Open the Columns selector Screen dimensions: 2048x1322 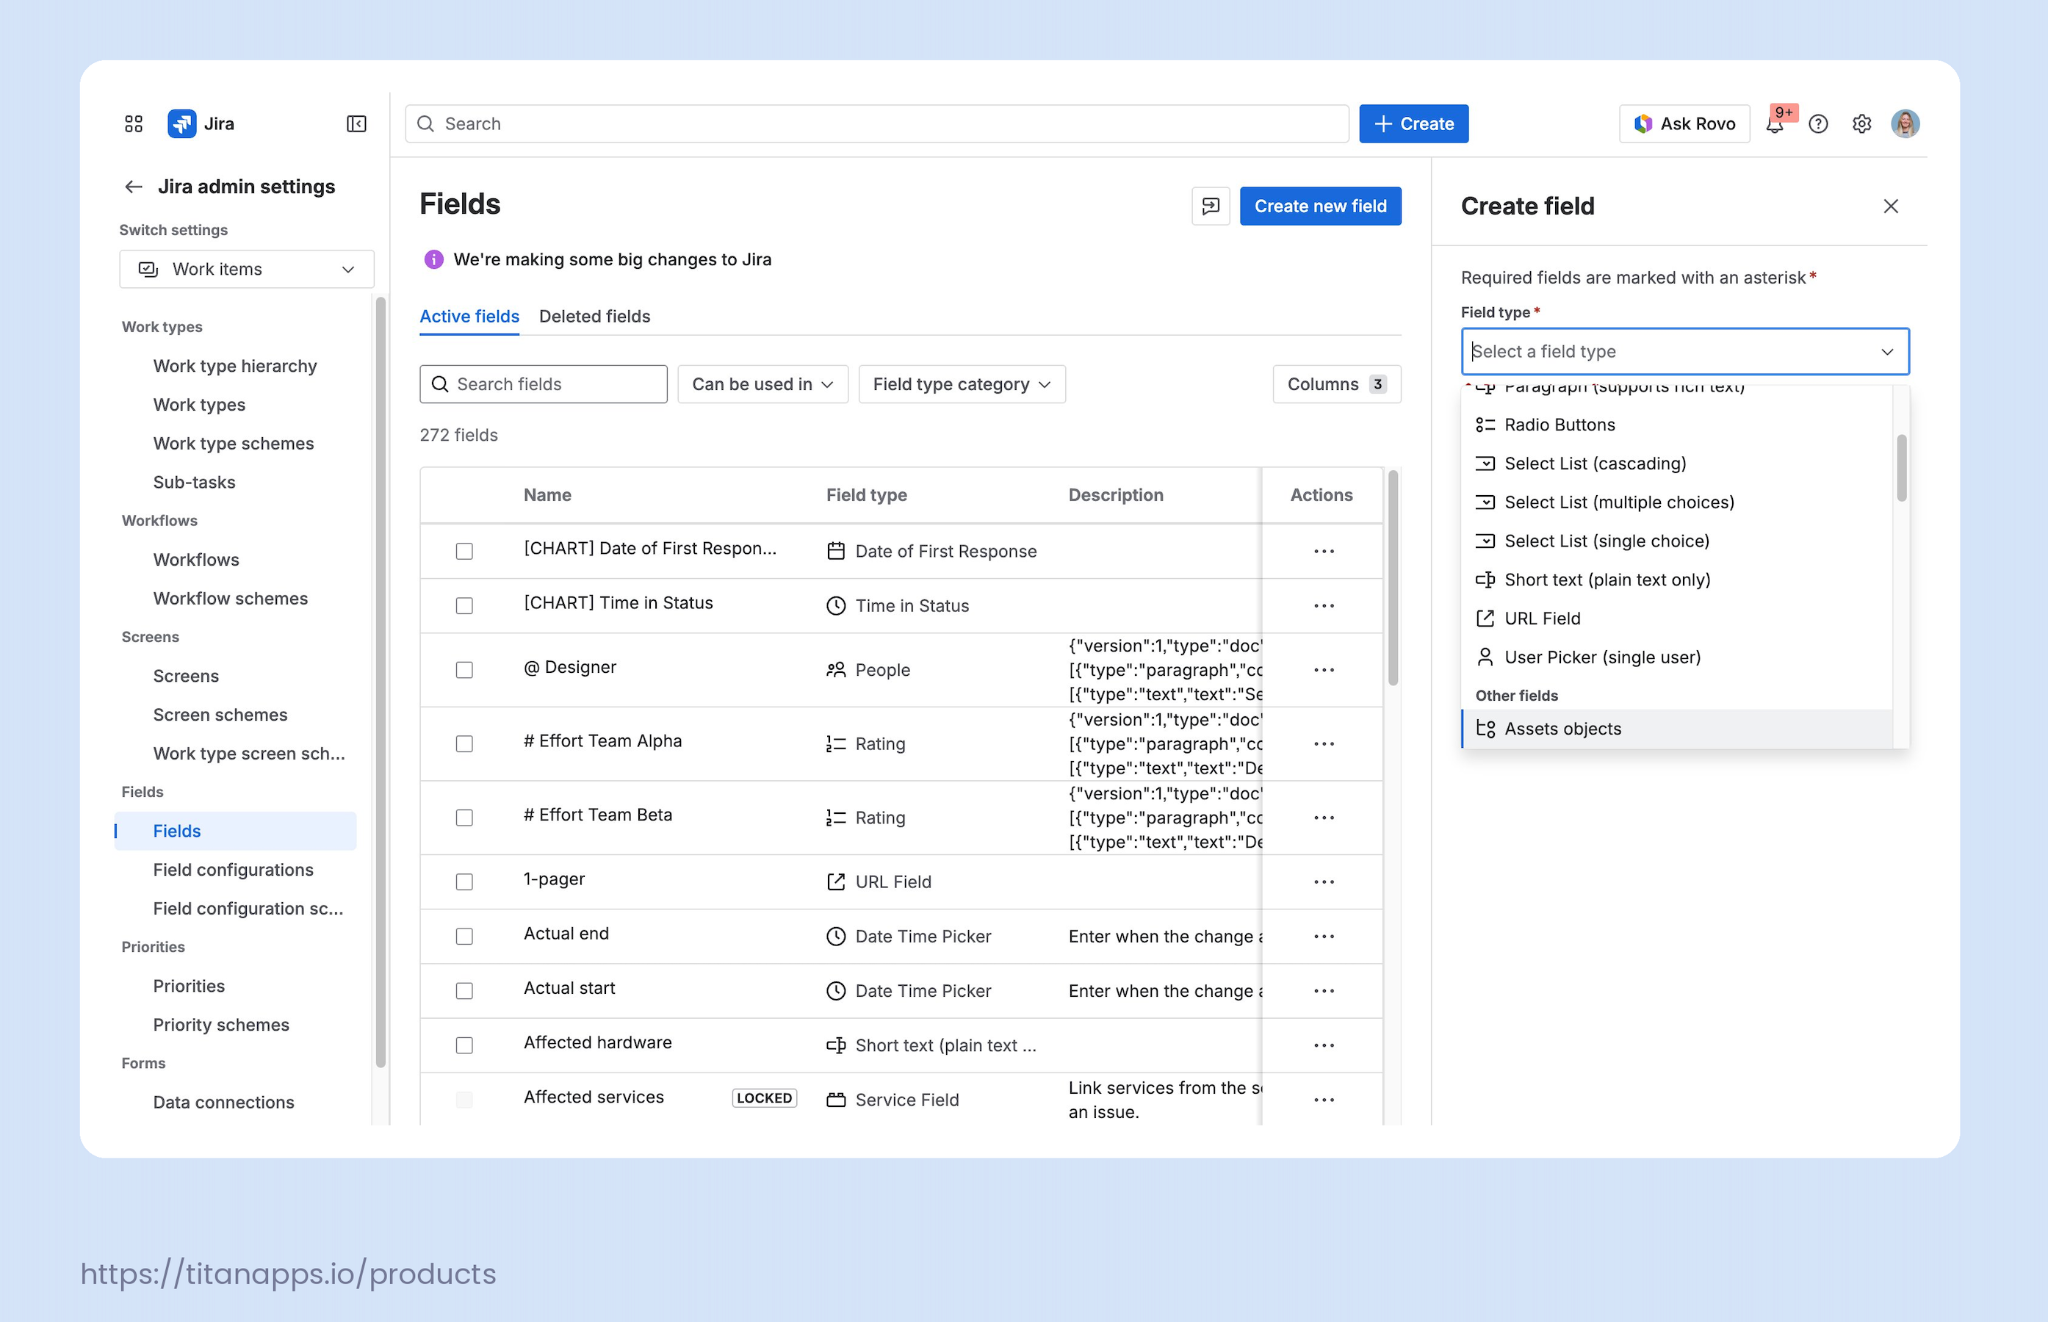pyautogui.click(x=1337, y=384)
